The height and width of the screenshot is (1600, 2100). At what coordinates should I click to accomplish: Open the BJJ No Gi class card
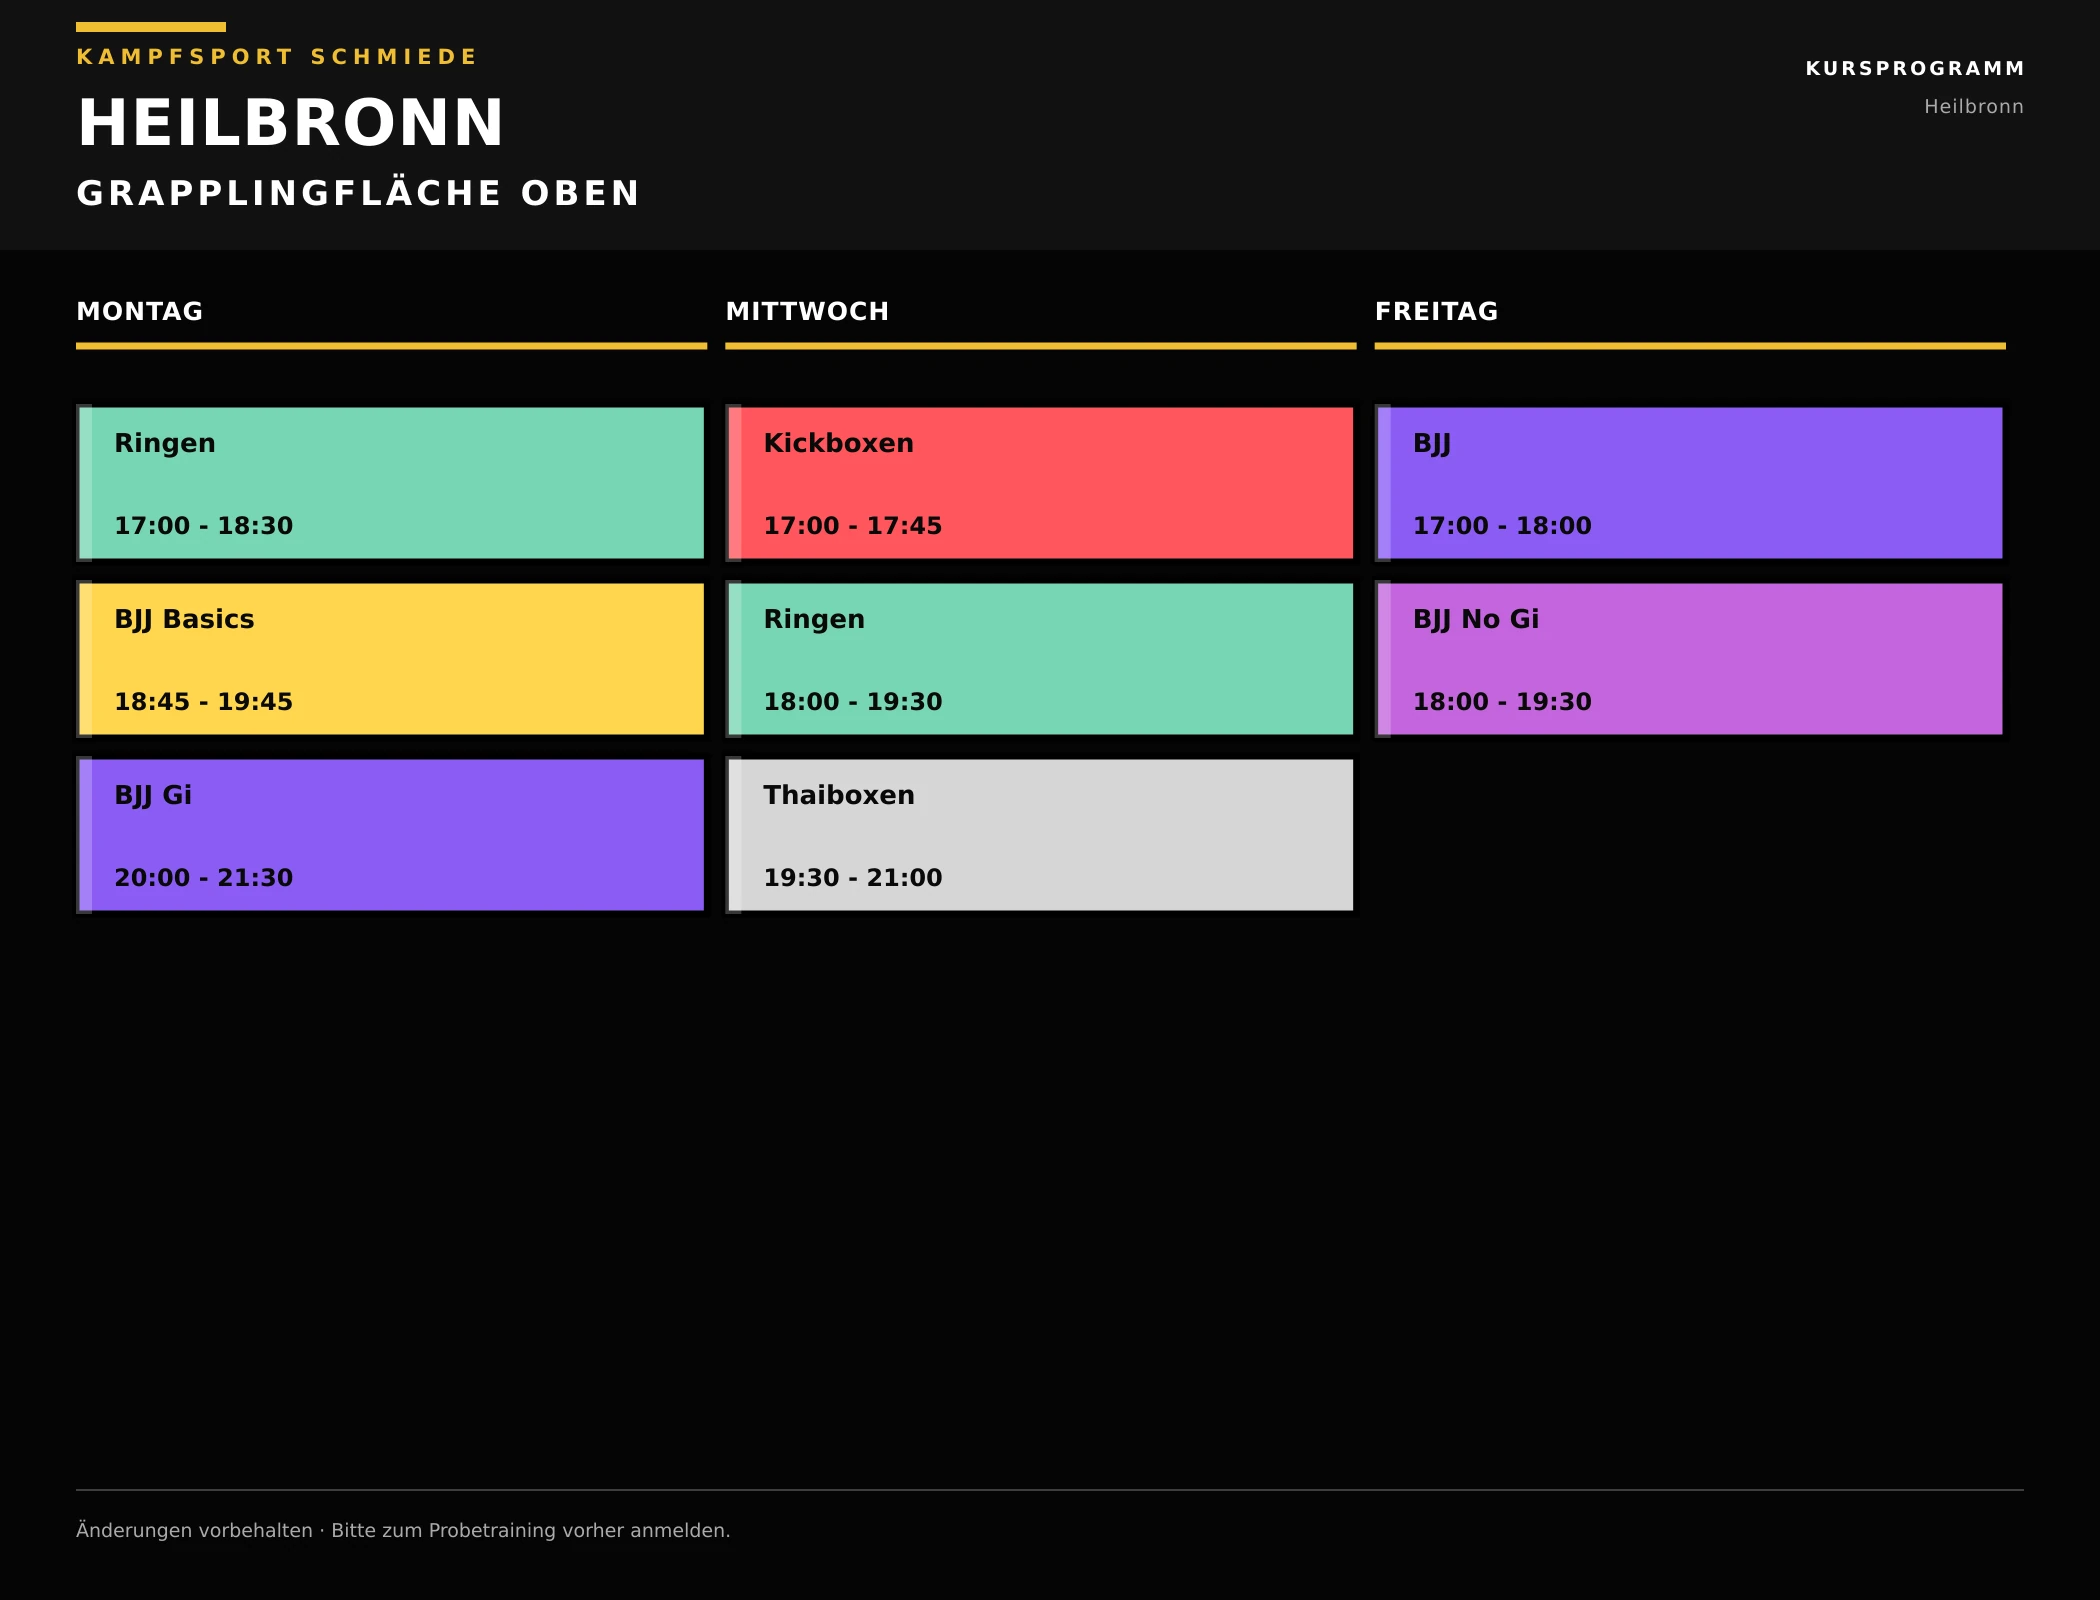pyautogui.click(x=1689, y=659)
